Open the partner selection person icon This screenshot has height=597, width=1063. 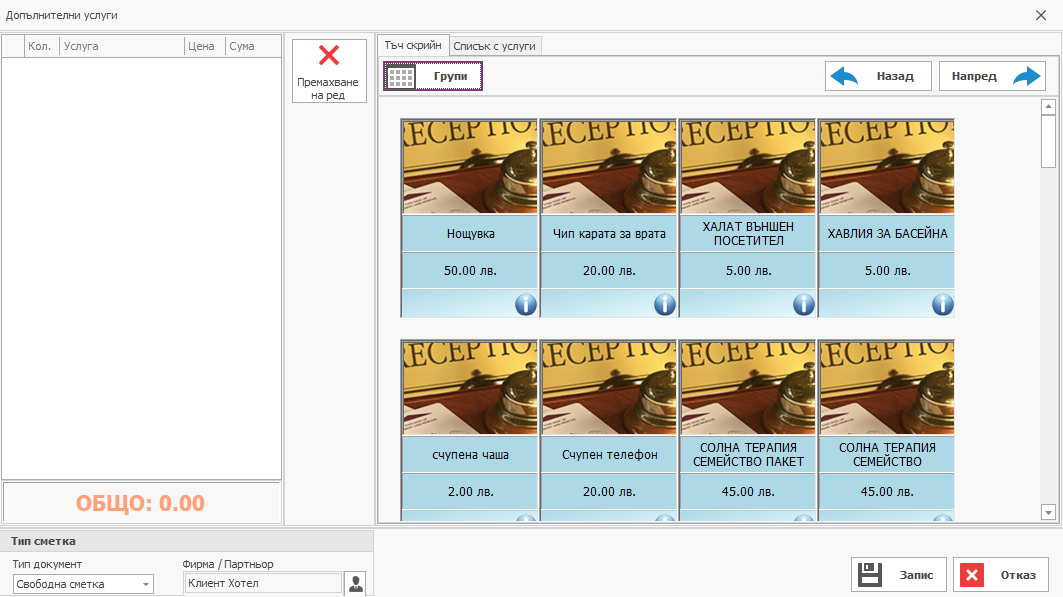pyautogui.click(x=355, y=583)
